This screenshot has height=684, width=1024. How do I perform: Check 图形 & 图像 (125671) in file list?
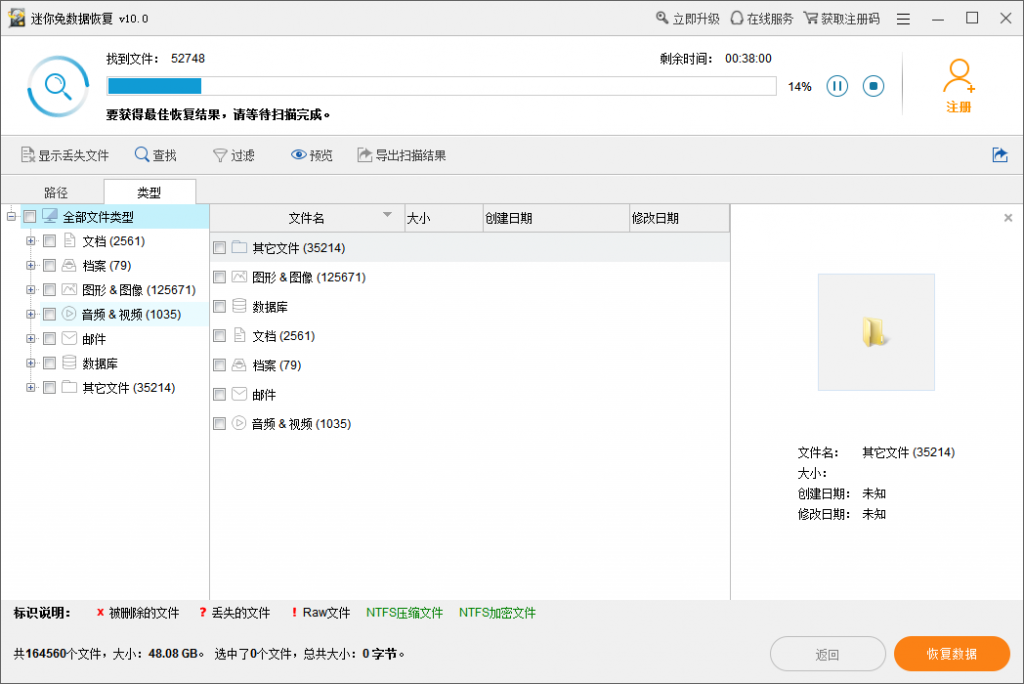tap(219, 277)
